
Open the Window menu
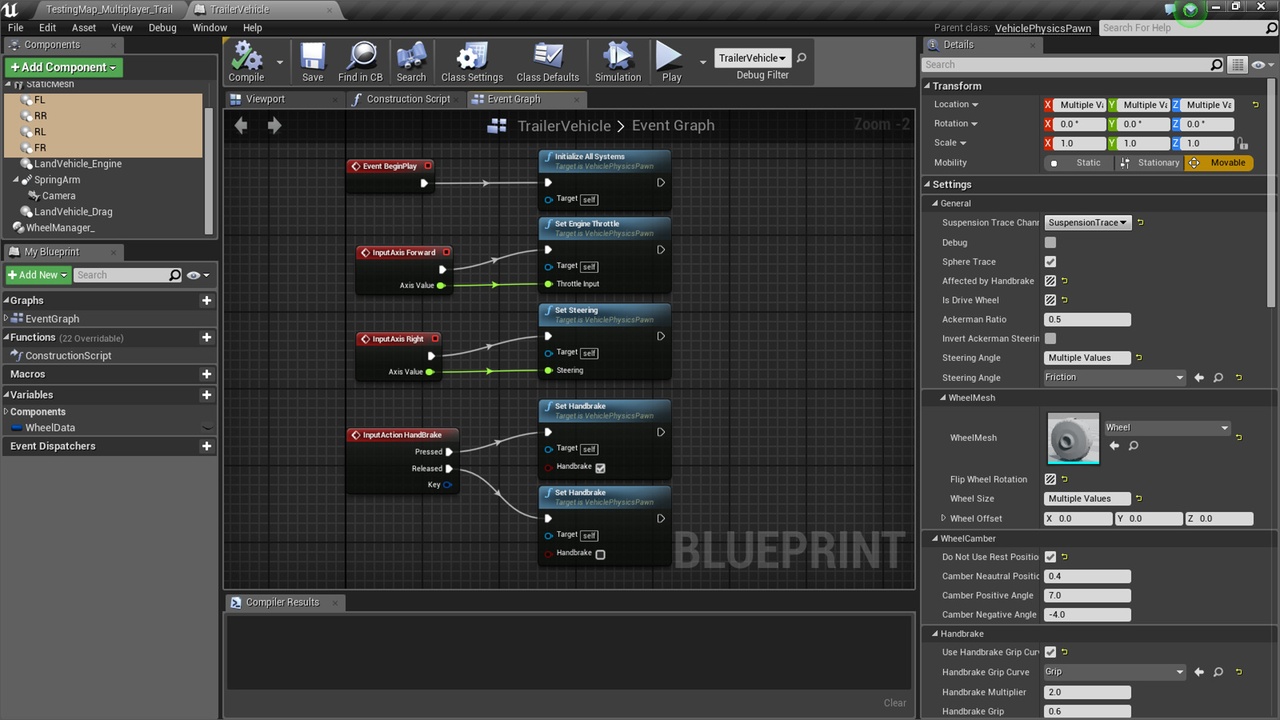point(209,28)
